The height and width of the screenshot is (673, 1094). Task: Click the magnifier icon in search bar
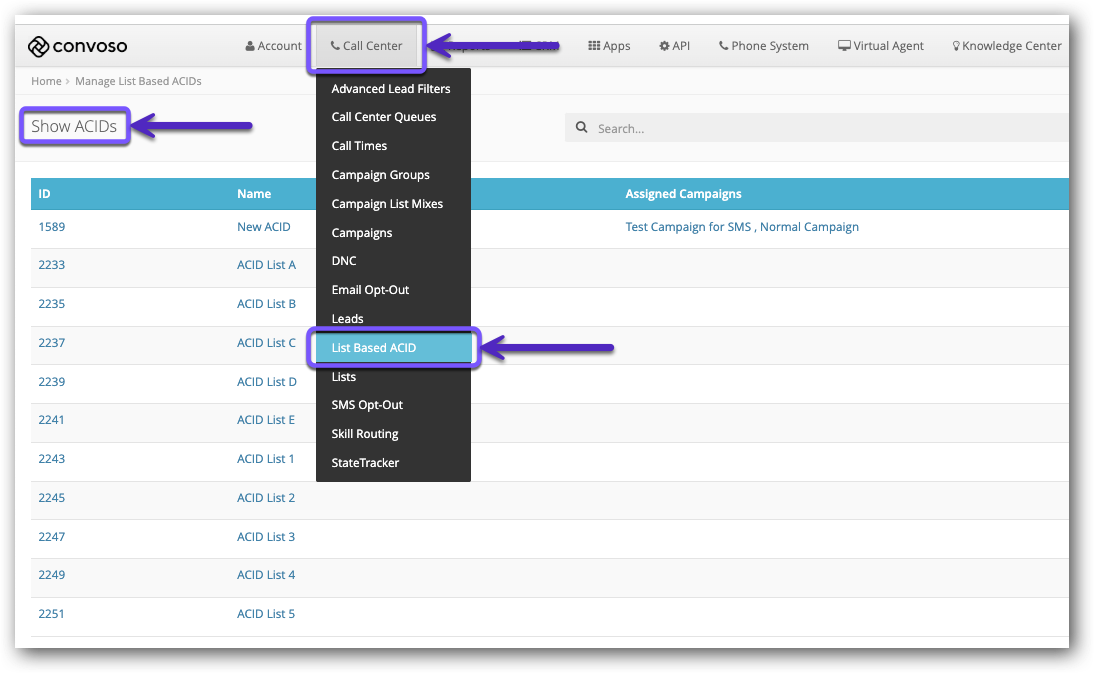pyautogui.click(x=582, y=128)
